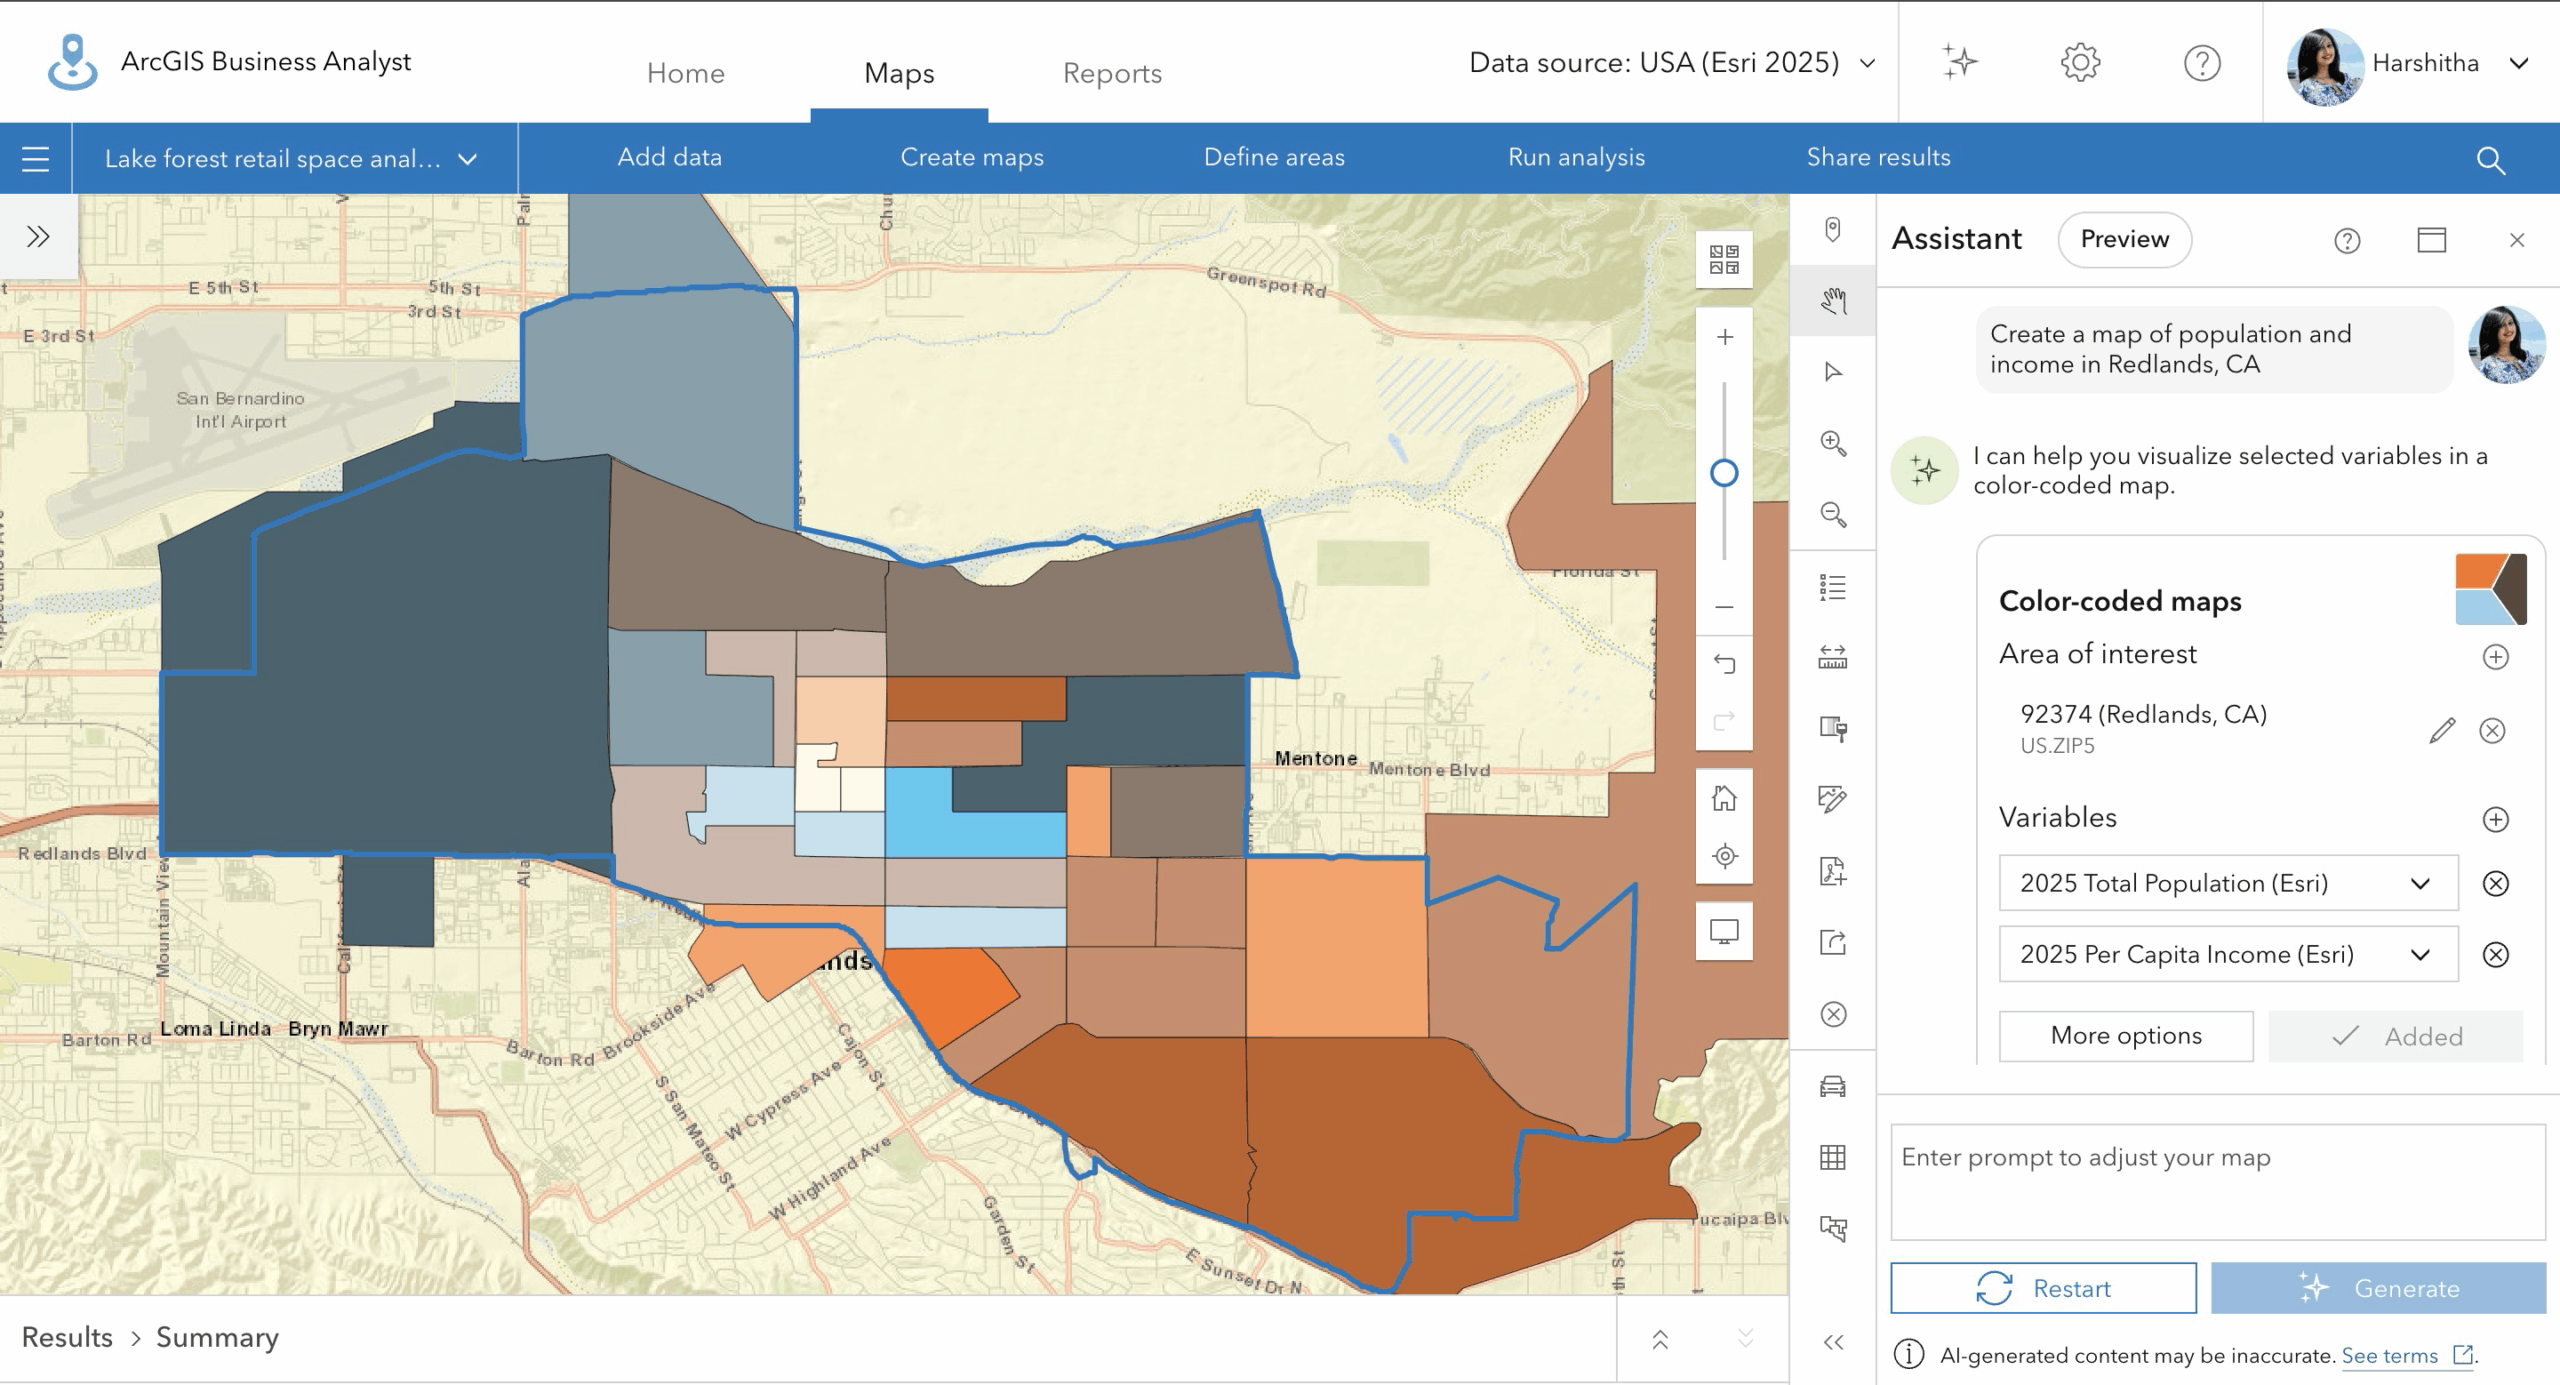Click the AI assistant sparkle icon in the header
Viewport: 2560px width, 1385px height.
1959,62
